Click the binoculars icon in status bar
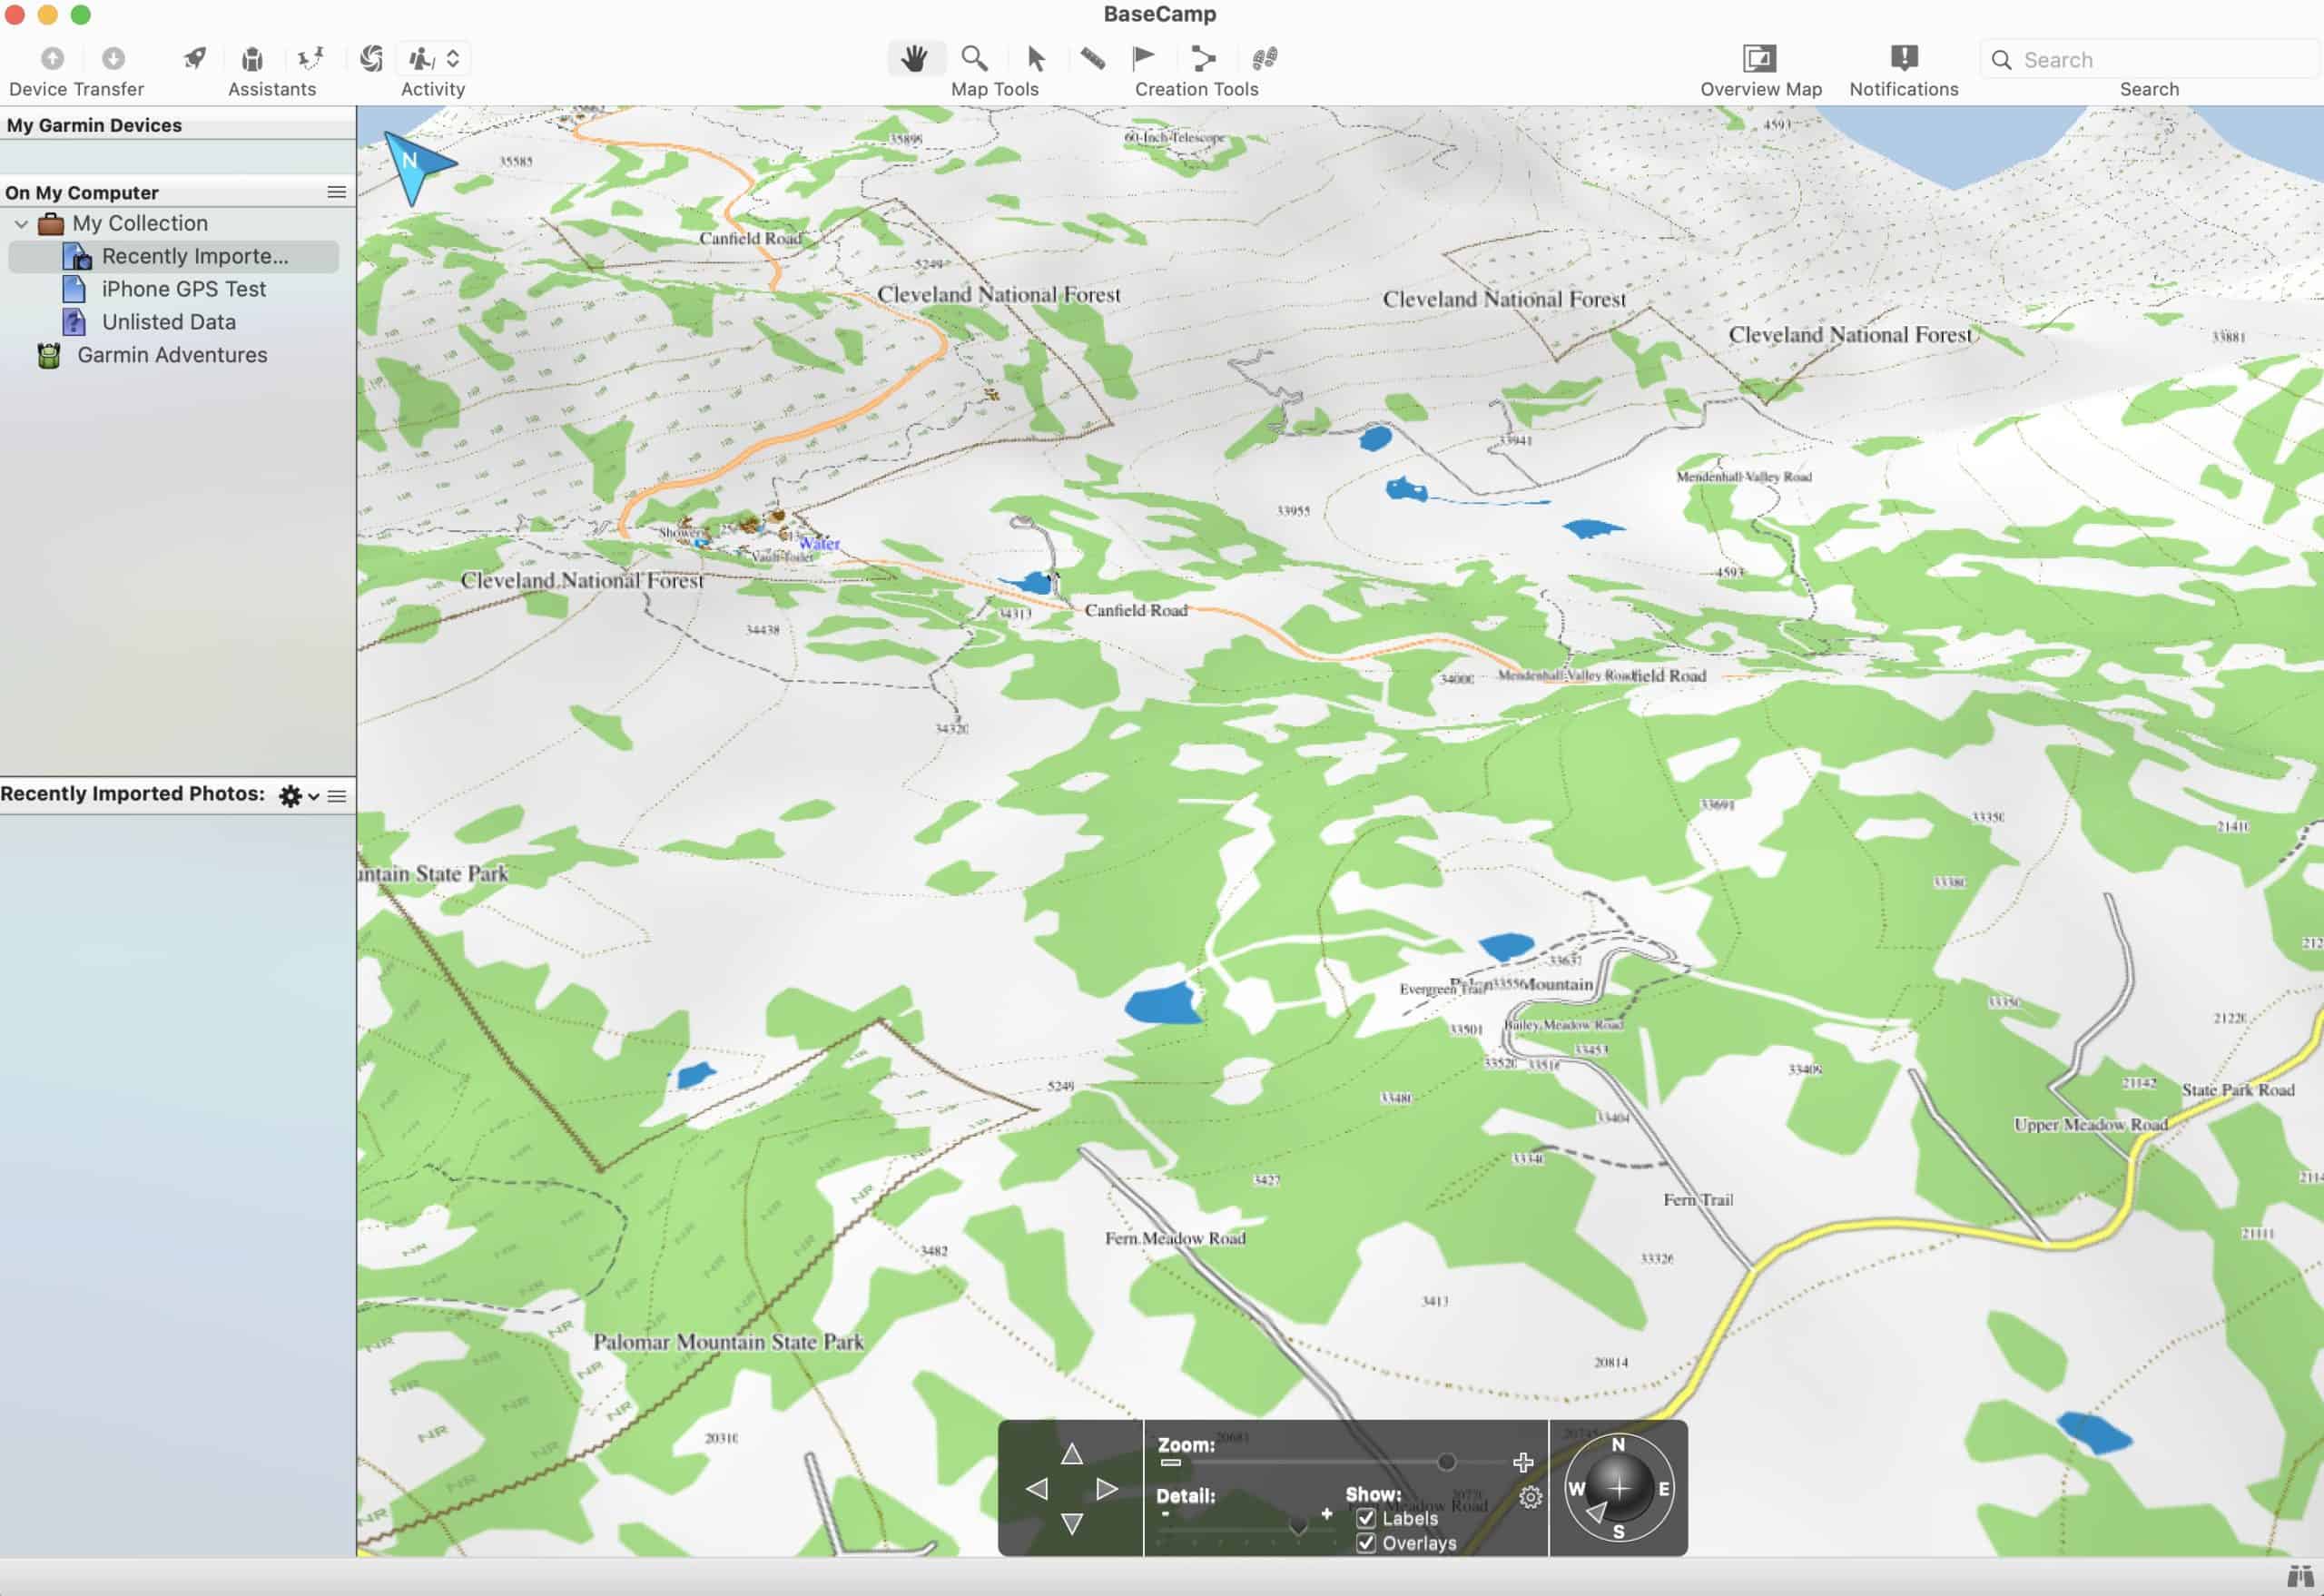The image size is (2324, 1596). pos(2300,1578)
